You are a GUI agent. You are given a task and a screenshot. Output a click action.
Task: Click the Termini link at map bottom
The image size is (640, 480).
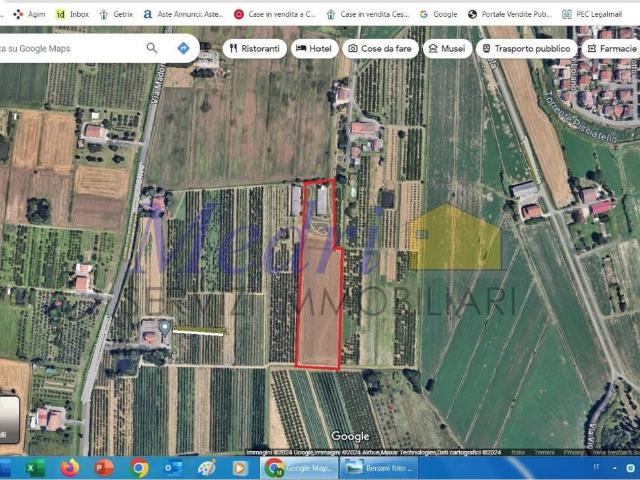544,452
